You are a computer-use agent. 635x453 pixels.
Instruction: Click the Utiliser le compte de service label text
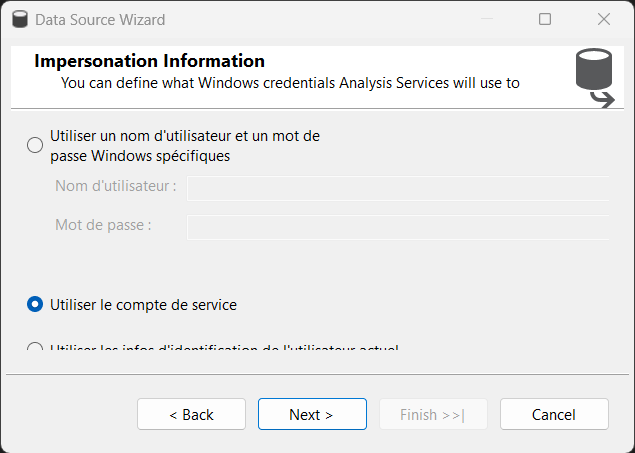coord(143,305)
